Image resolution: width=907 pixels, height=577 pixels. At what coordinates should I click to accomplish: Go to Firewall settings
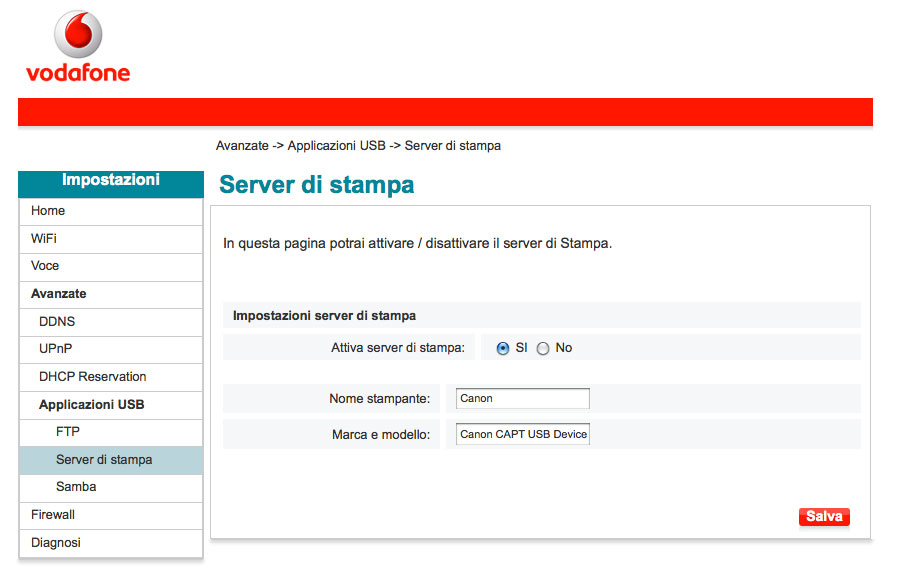pyautogui.click(x=110, y=515)
